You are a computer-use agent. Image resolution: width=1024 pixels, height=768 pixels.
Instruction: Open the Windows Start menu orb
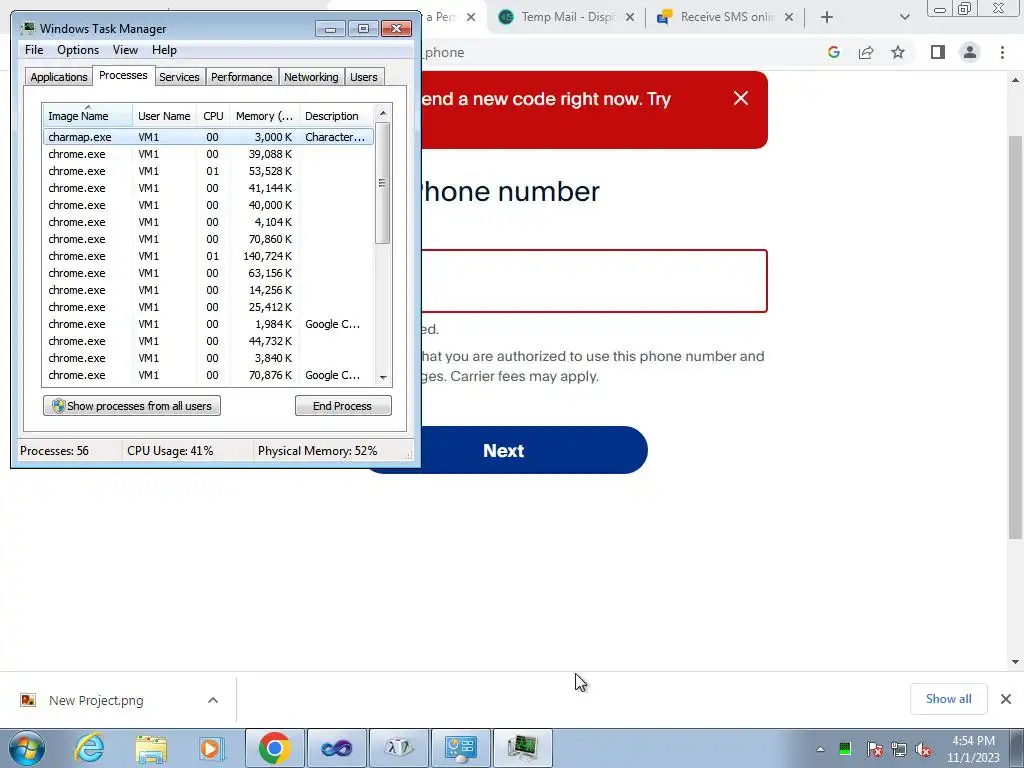pyautogui.click(x=27, y=748)
